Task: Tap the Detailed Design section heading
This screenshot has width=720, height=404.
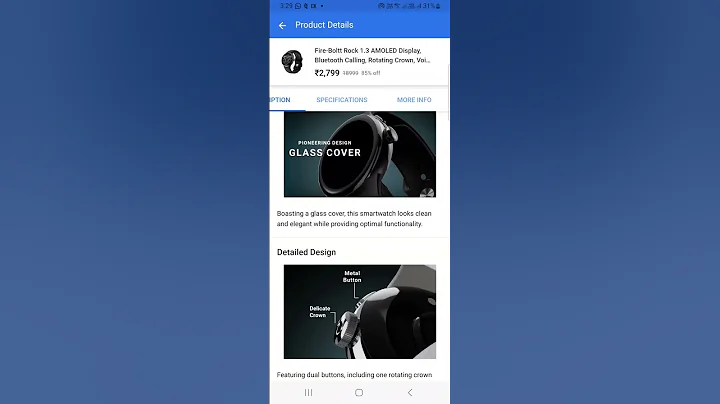Action: [x=306, y=252]
